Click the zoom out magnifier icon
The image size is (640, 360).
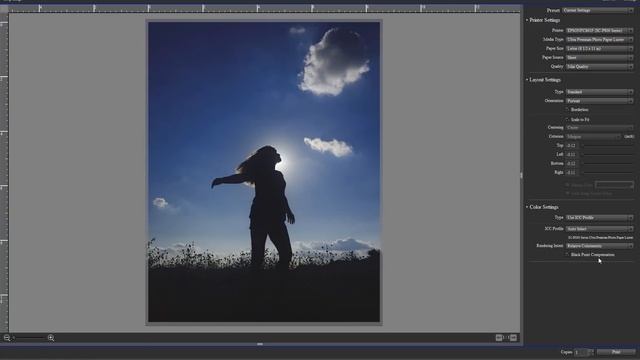[x=7, y=338]
